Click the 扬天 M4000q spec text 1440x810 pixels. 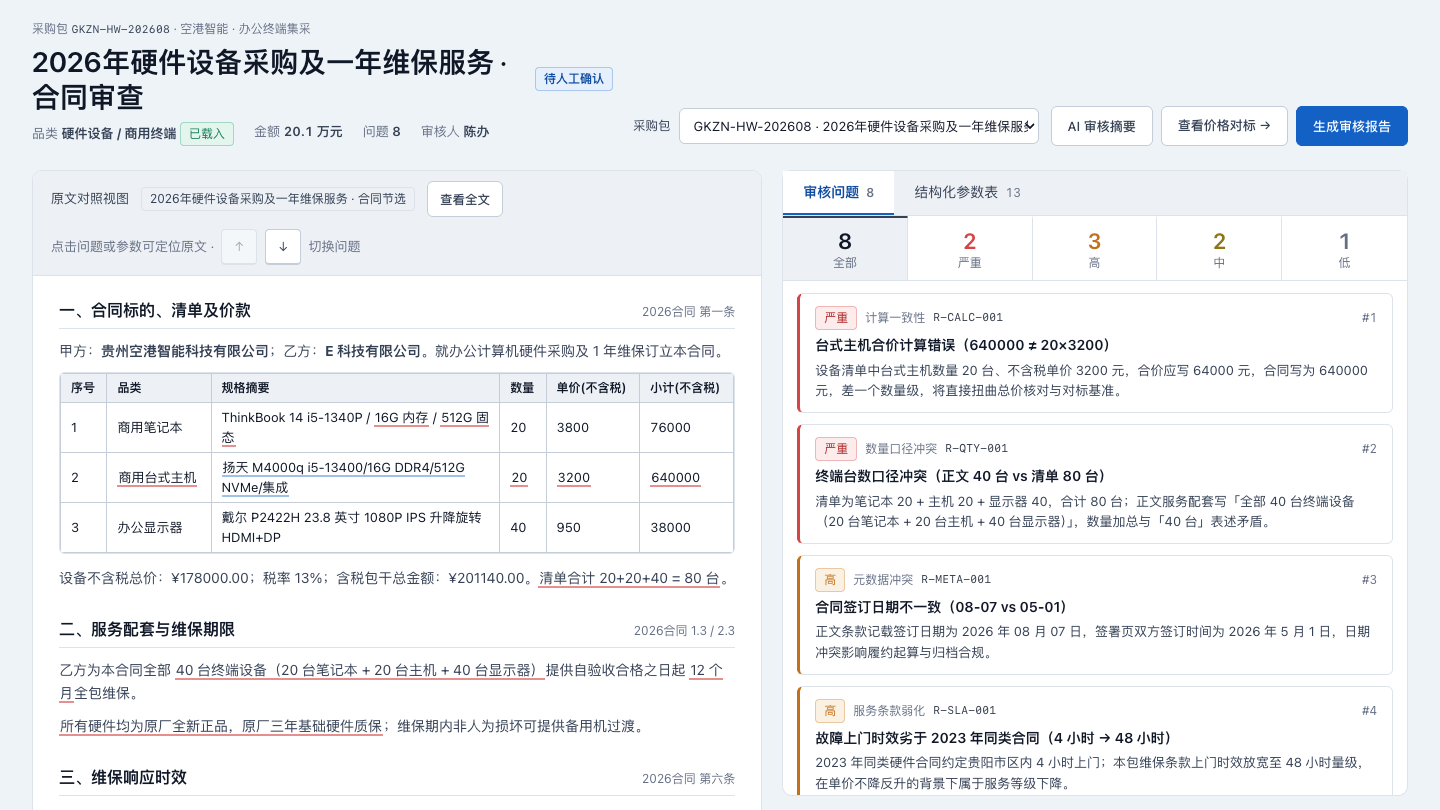(x=343, y=478)
